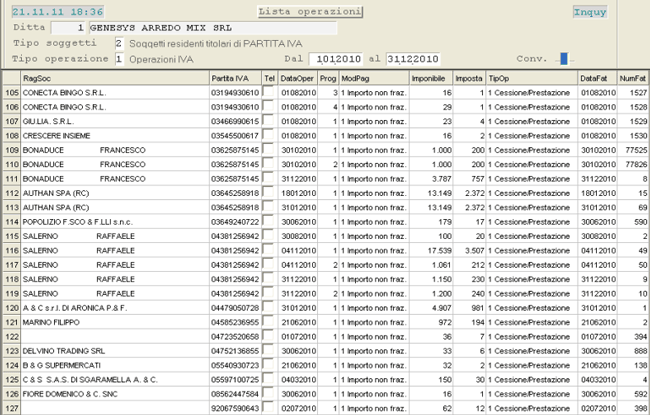Check the Tel box for CONECTA BINGO row 105
The image size is (650, 415).
(x=269, y=92)
